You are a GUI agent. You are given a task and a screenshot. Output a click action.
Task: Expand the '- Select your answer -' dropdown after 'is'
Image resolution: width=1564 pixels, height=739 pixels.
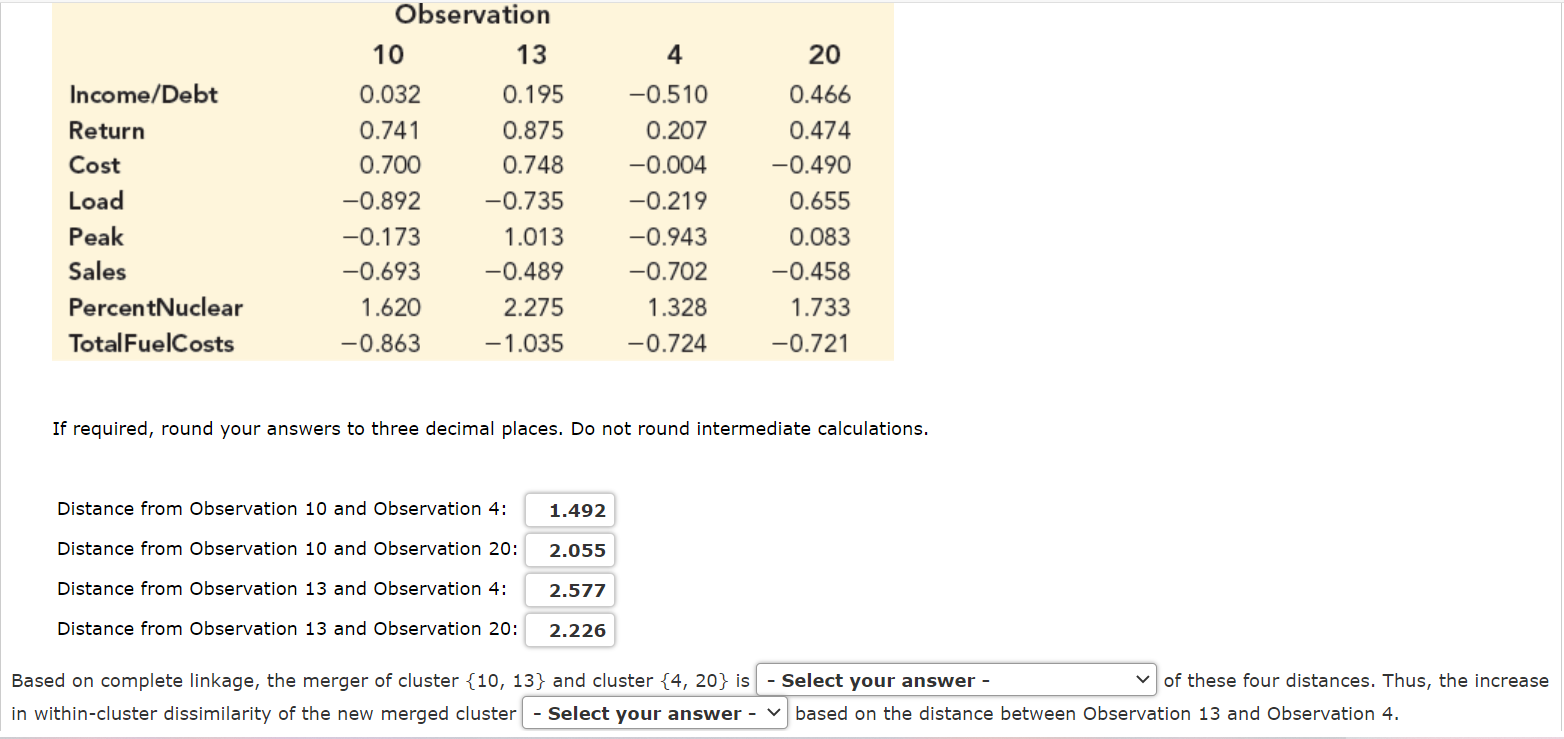[x=955, y=680]
